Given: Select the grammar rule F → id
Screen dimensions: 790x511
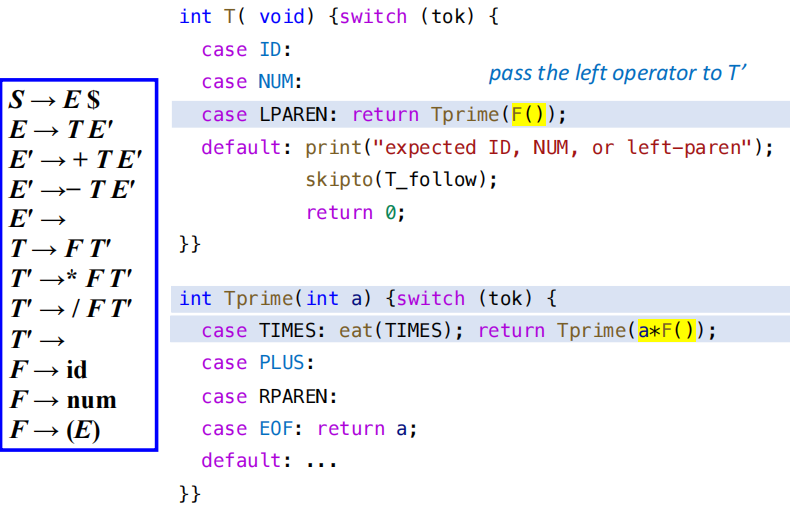Looking at the screenshot, I should (49, 370).
